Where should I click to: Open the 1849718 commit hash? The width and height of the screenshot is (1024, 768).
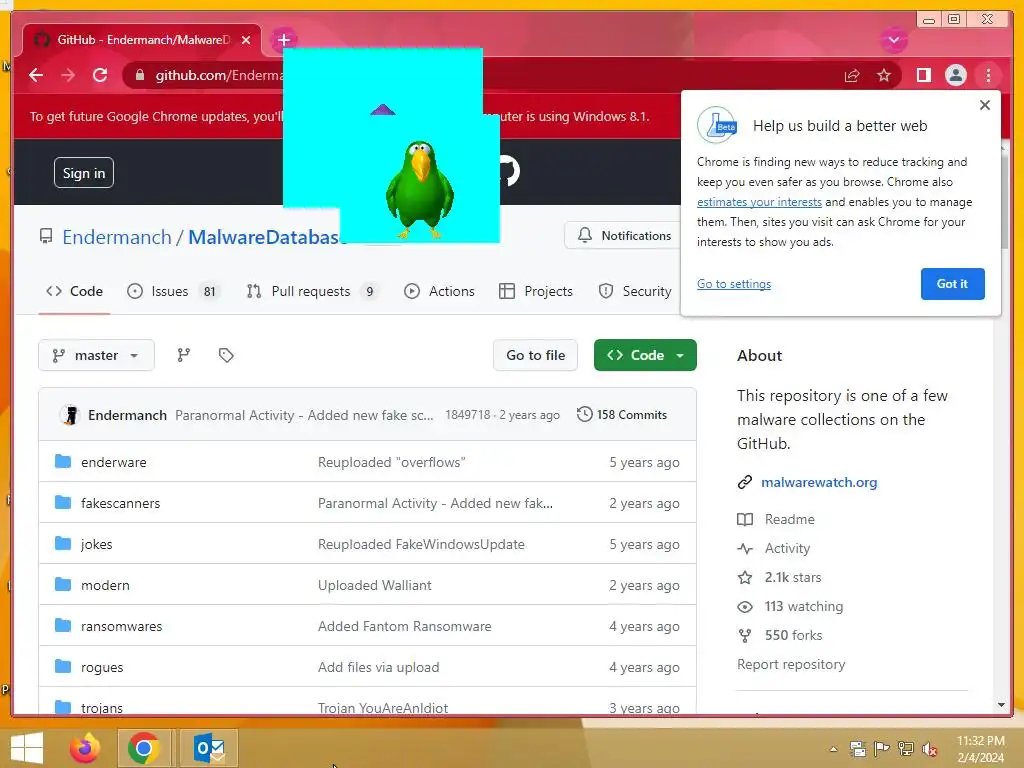pyautogui.click(x=468, y=415)
